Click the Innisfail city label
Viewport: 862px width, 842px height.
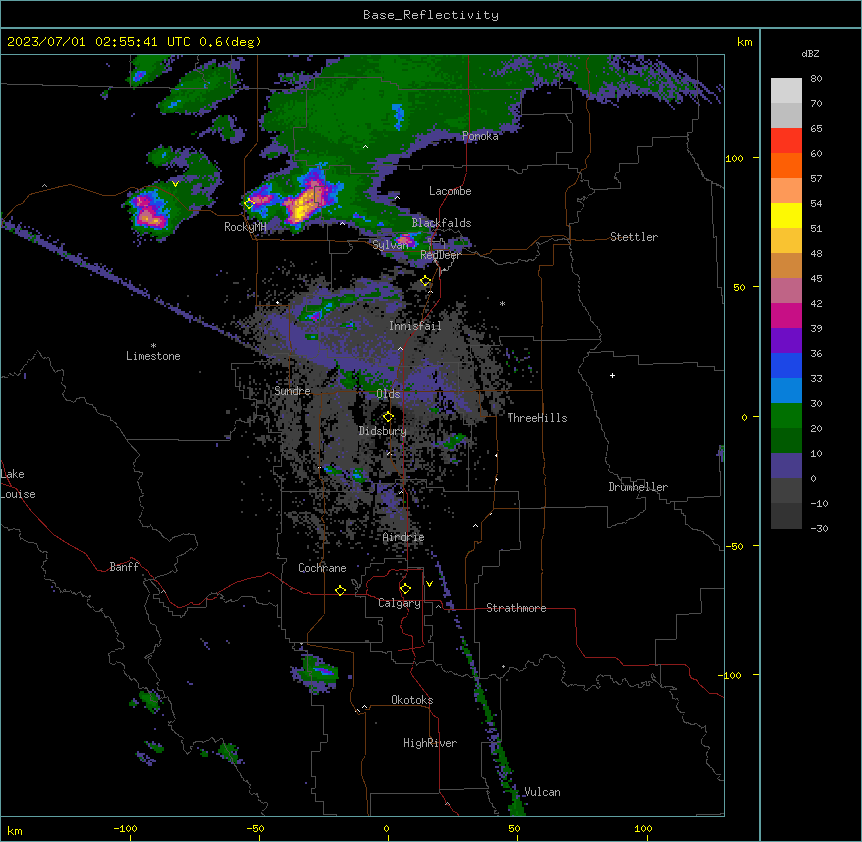(x=415, y=326)
